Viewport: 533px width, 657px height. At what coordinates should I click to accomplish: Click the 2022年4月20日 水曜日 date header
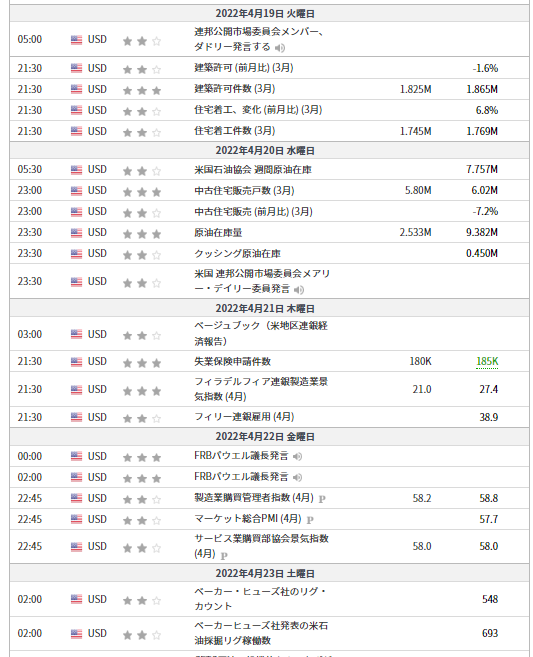(x=265, y=150)
